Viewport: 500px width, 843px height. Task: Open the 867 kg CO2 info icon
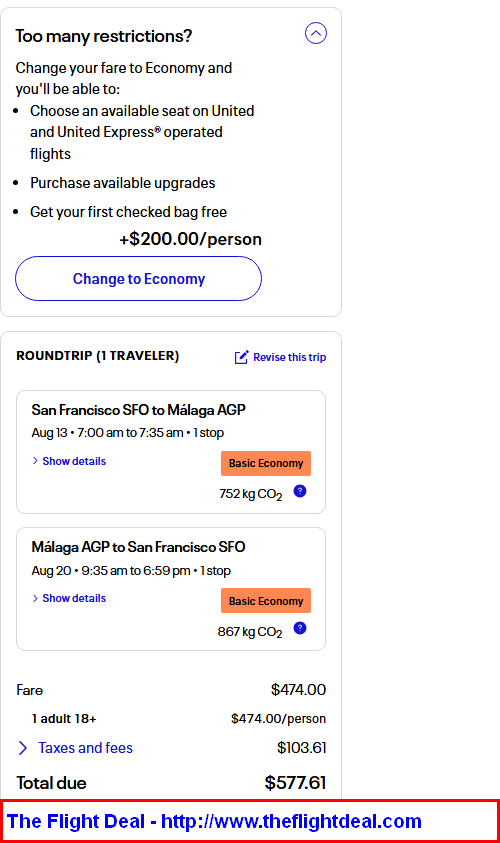(300, 628)
